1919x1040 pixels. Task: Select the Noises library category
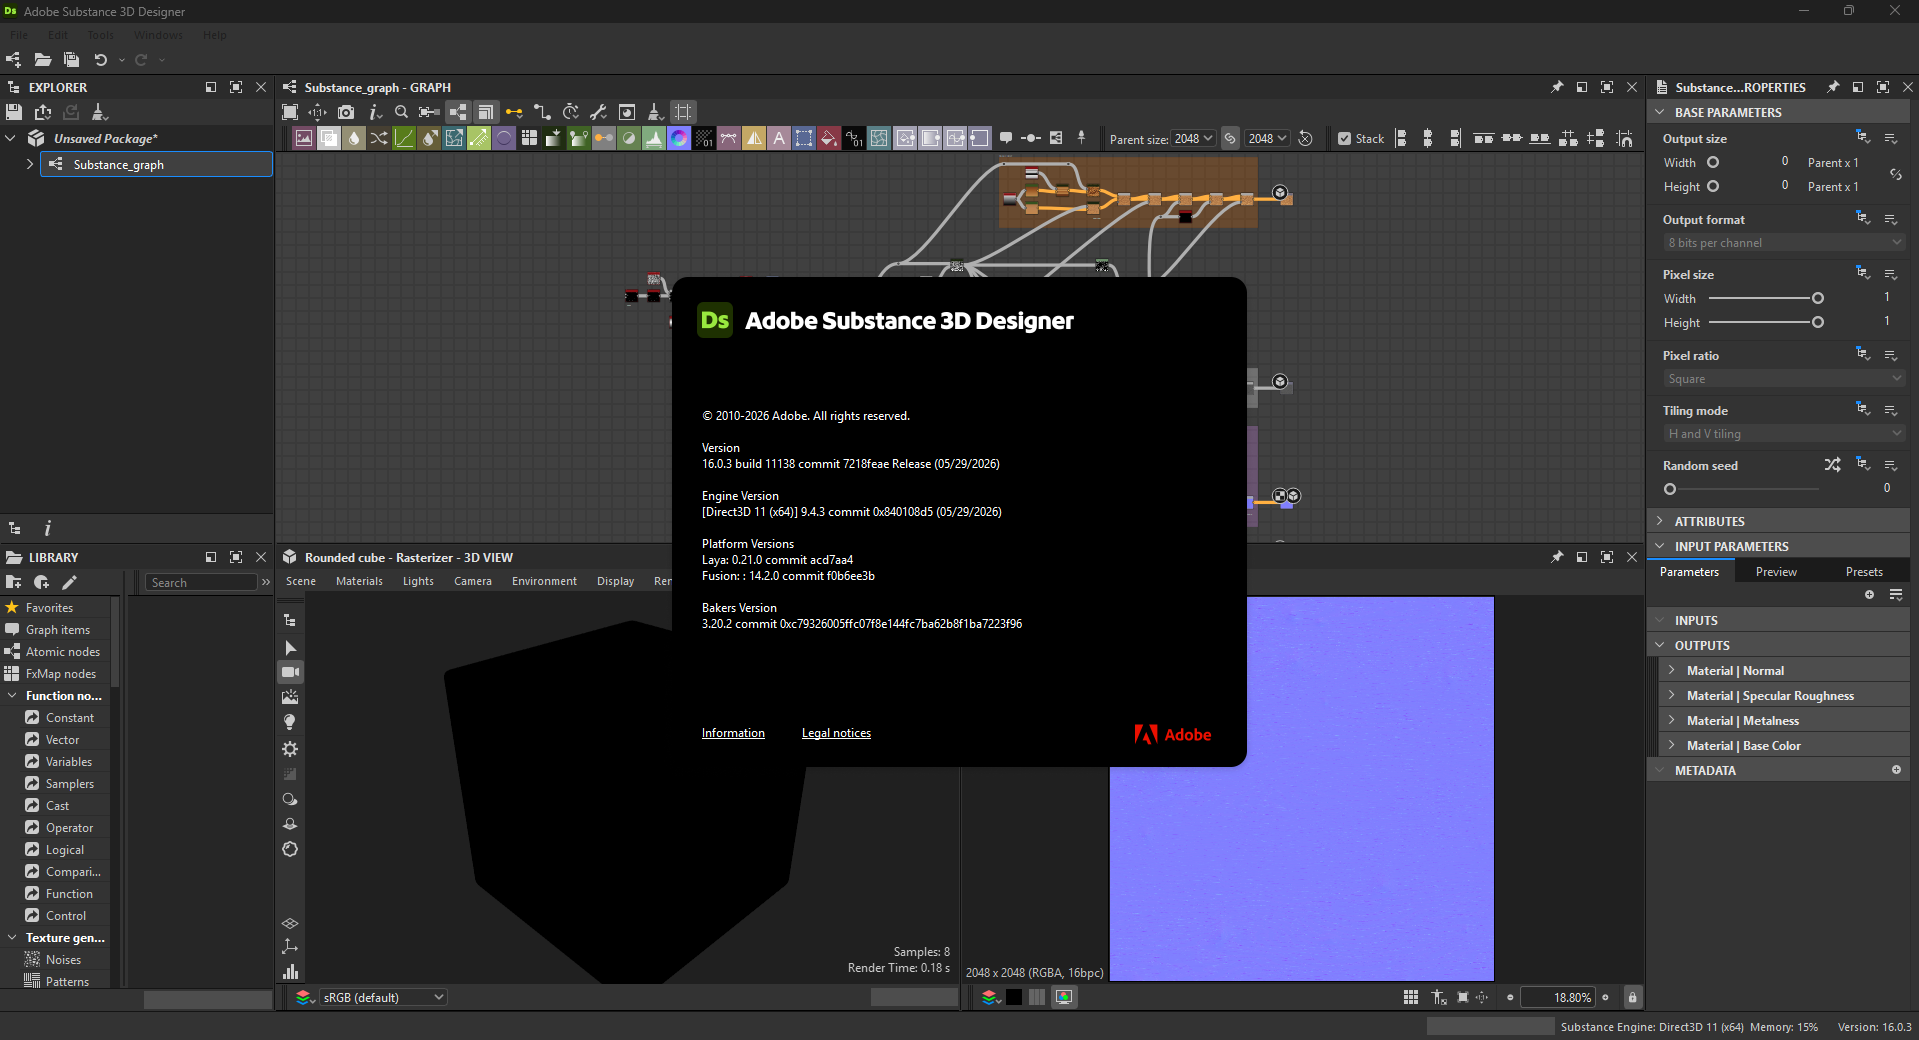click(x=63, y=960)
